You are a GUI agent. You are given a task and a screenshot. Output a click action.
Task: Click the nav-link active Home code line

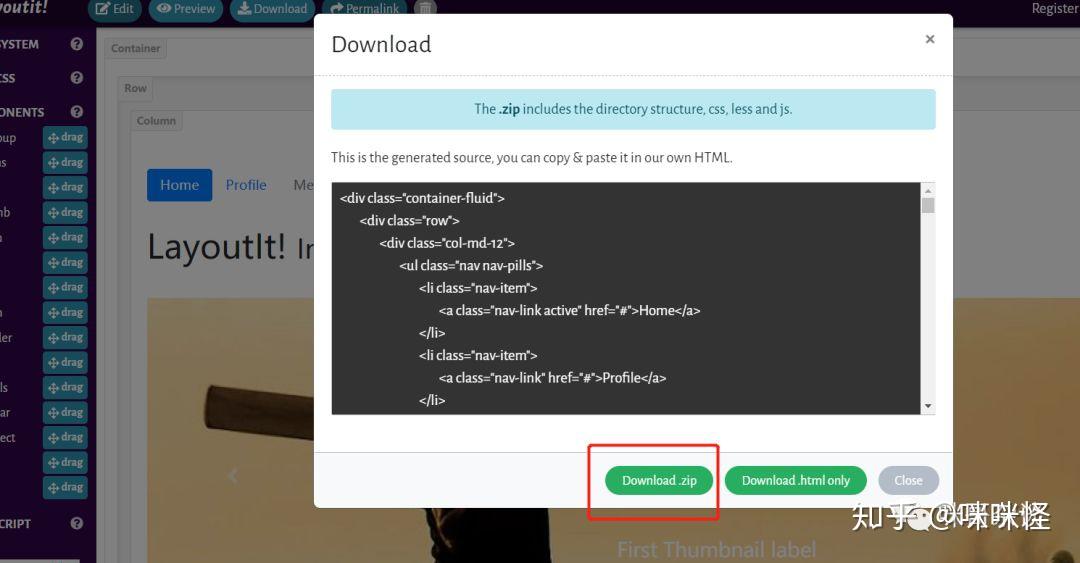point(569,311)
